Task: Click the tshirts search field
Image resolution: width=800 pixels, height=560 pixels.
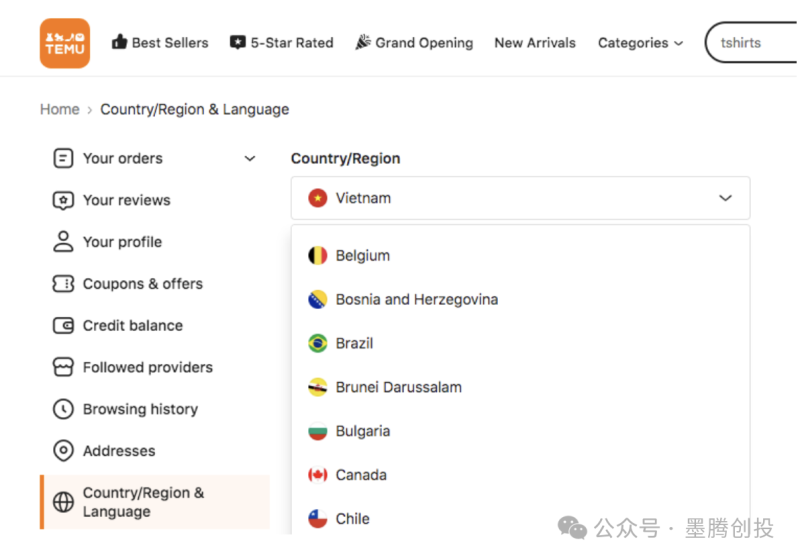Action: click(755, 43)
